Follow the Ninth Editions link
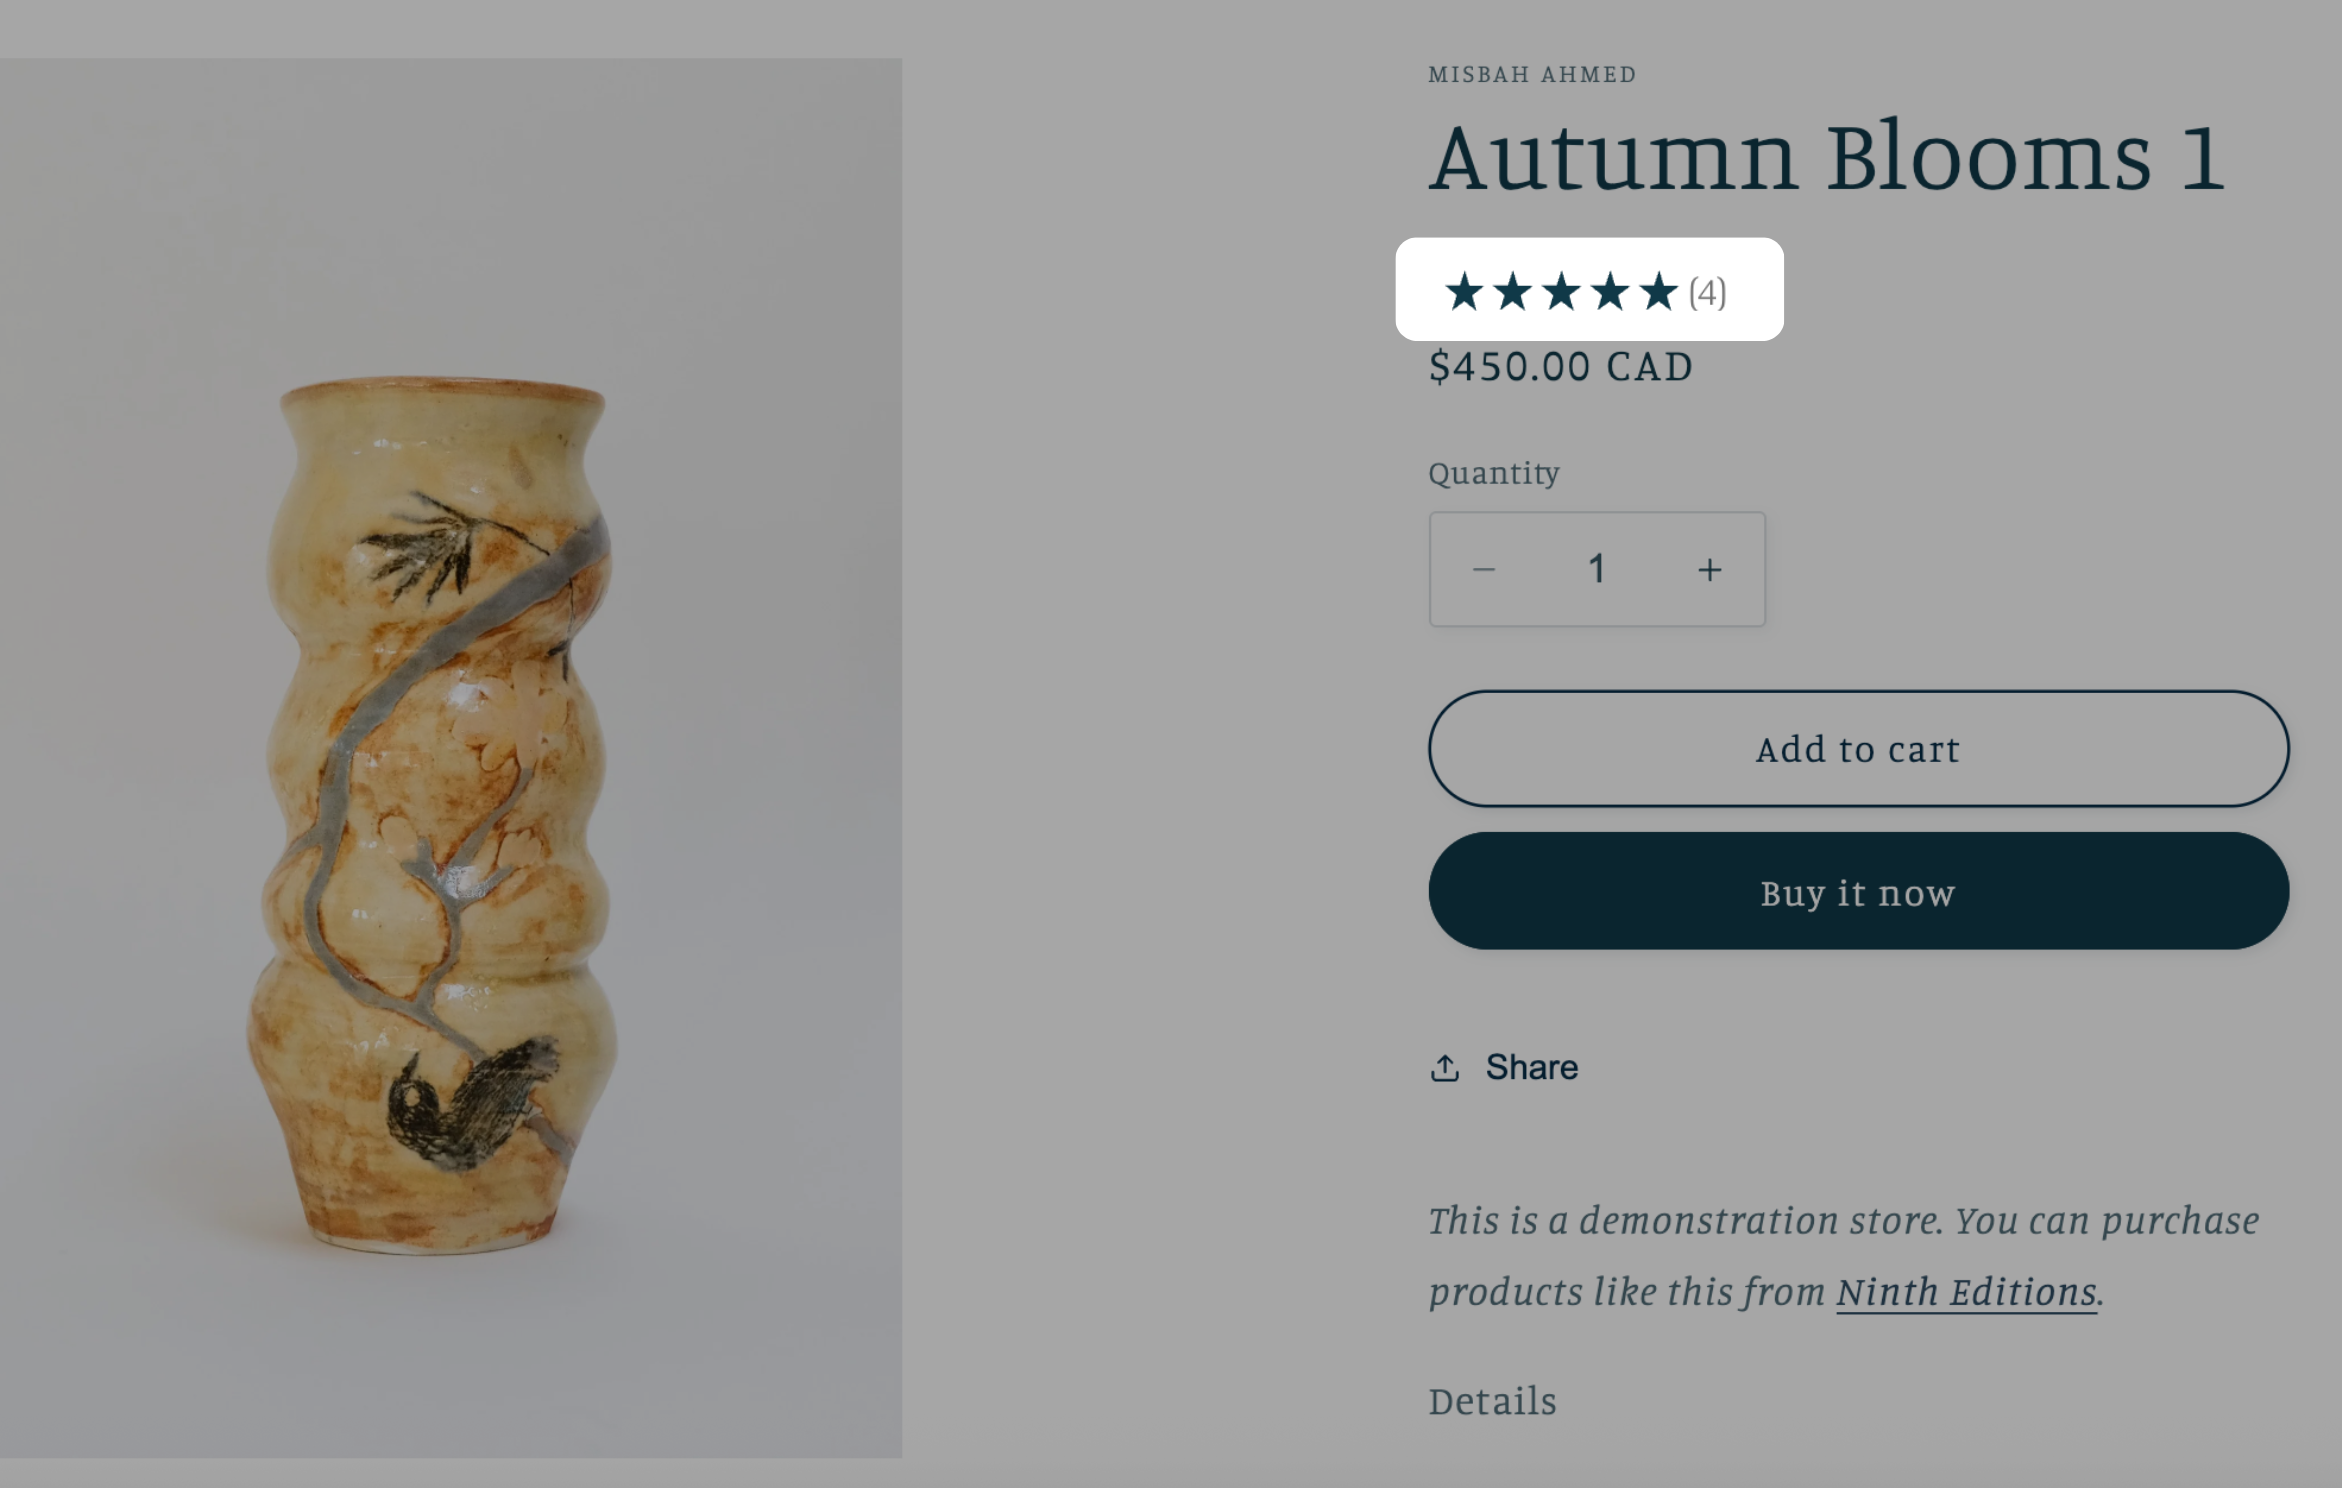The image size is (2342, 1488). pyautogui.click(x=1966, y=1292)
